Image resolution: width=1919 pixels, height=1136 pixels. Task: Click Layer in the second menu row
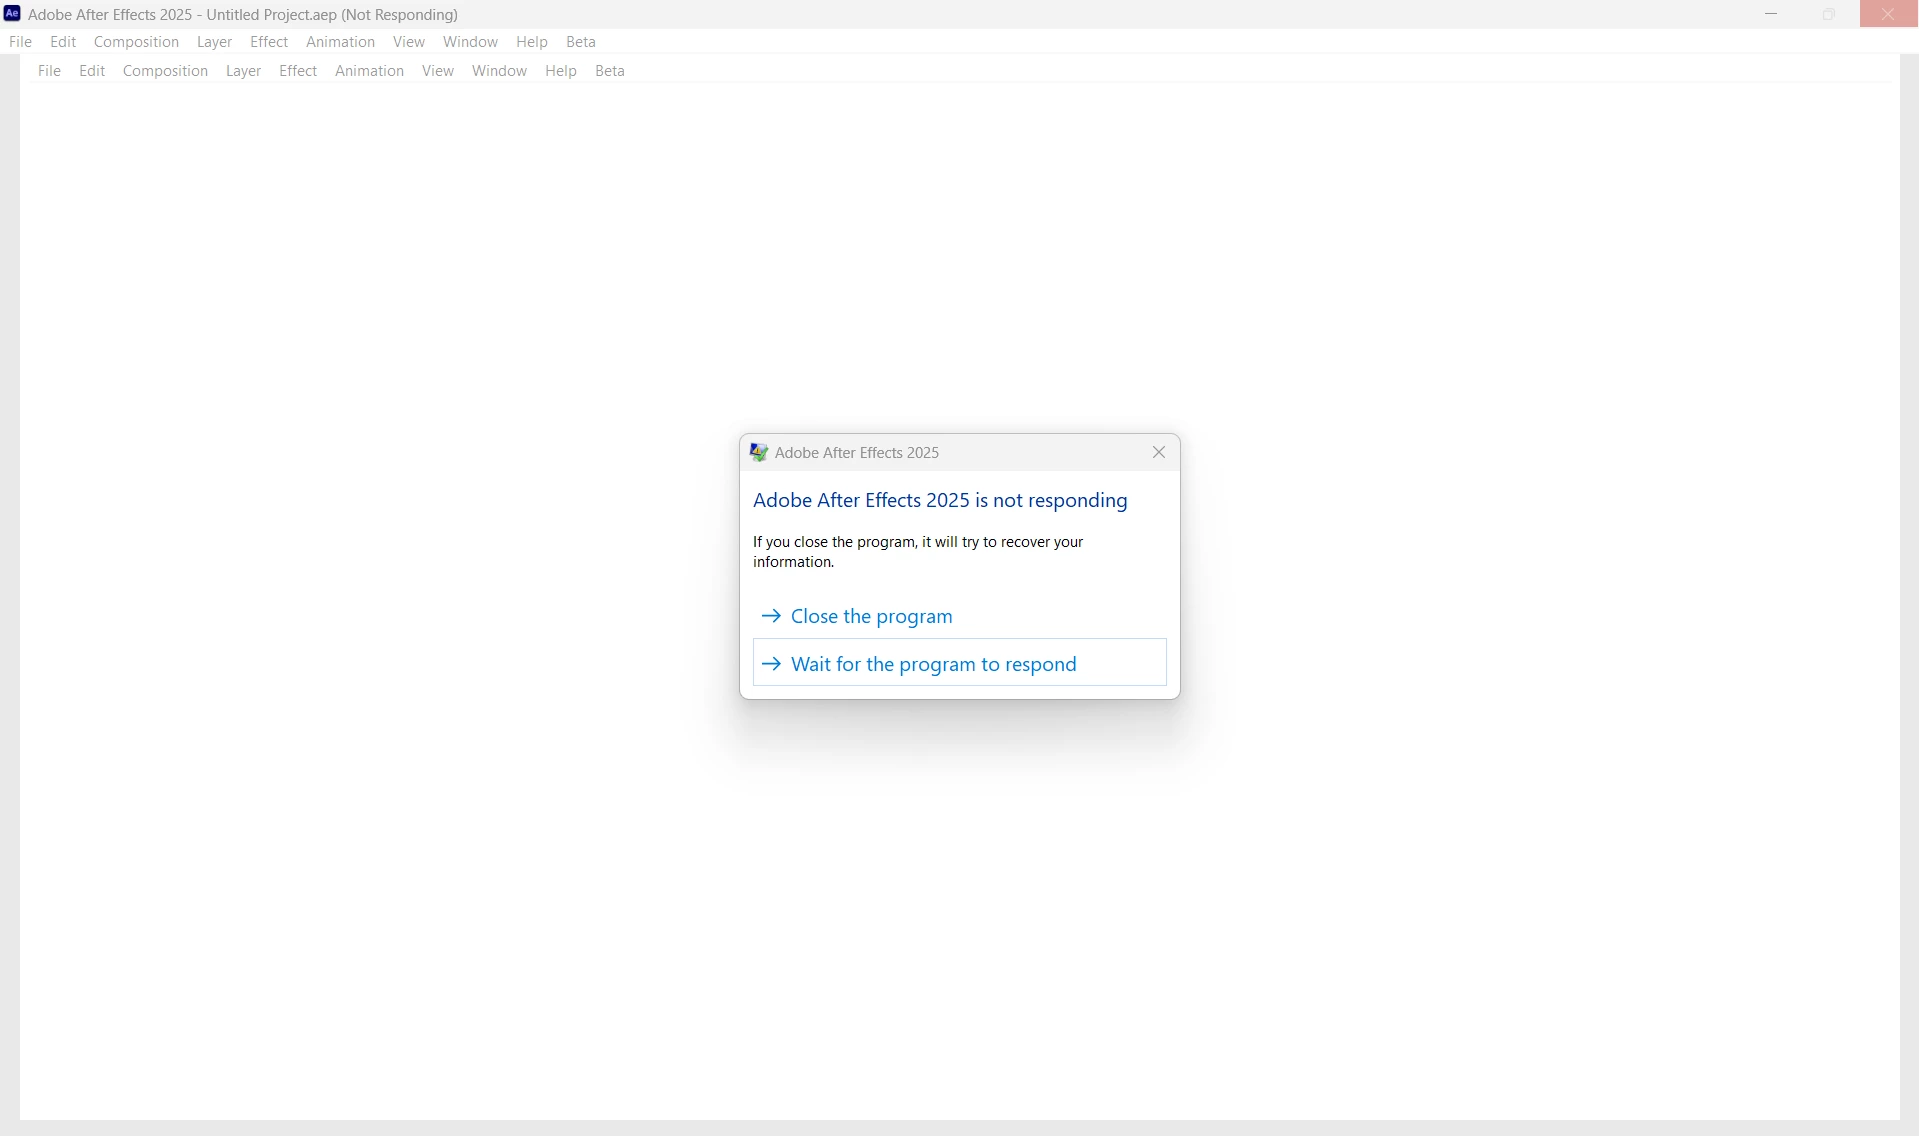click(243, 71)
